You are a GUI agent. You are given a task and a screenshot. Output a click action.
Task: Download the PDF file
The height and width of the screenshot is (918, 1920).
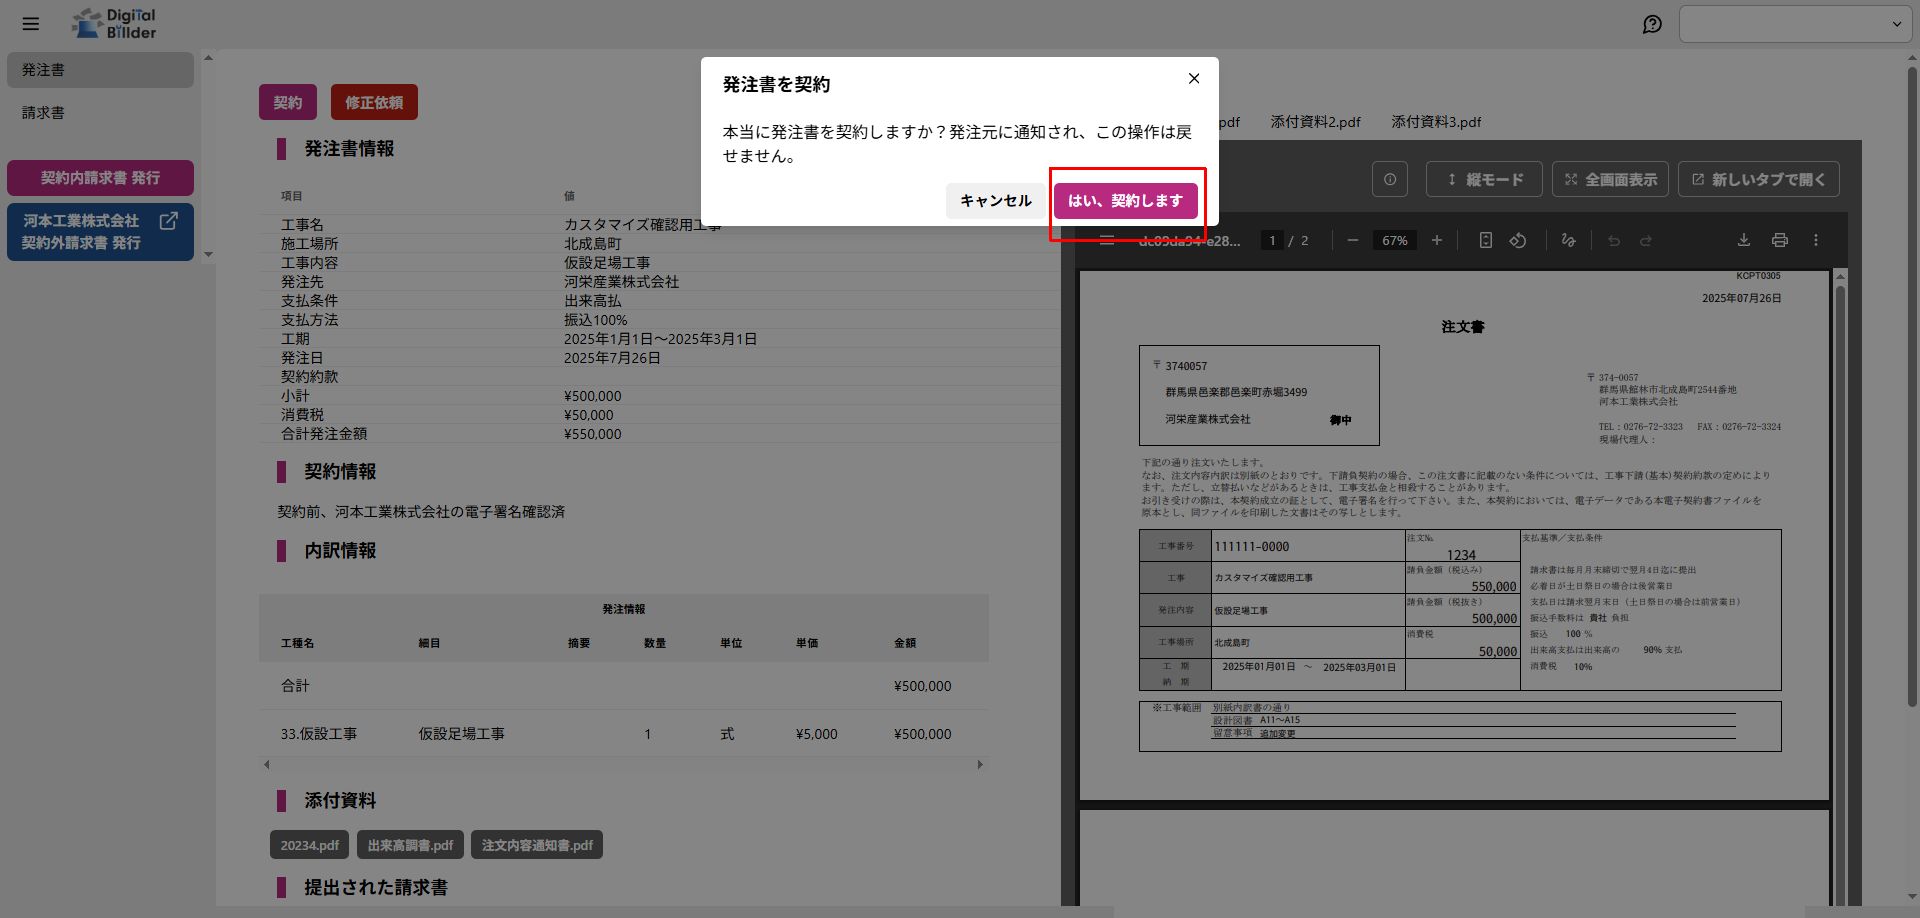[x=1743, y=240]
